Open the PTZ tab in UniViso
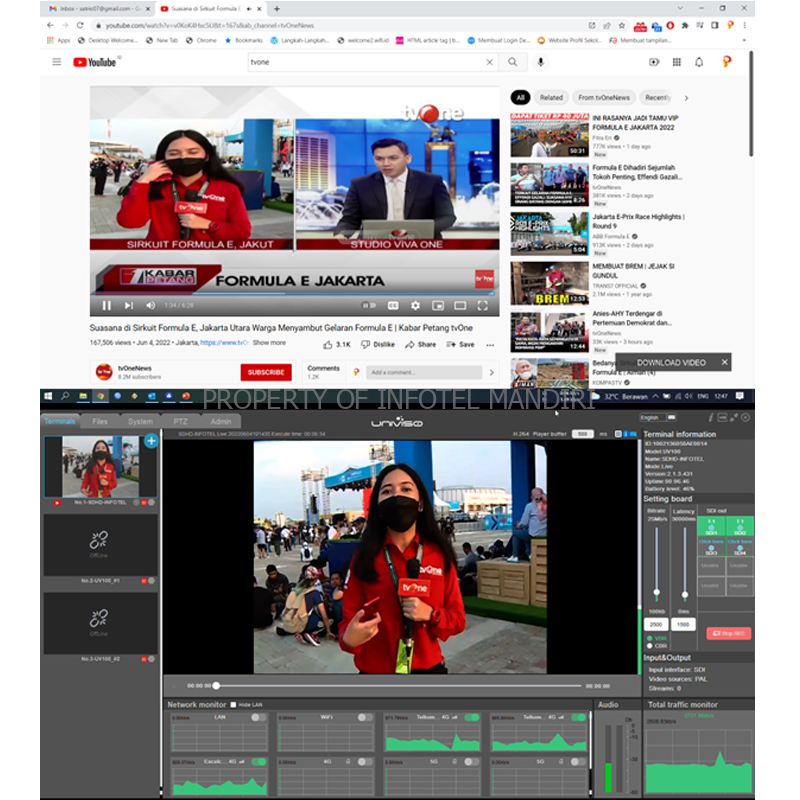 180,421
